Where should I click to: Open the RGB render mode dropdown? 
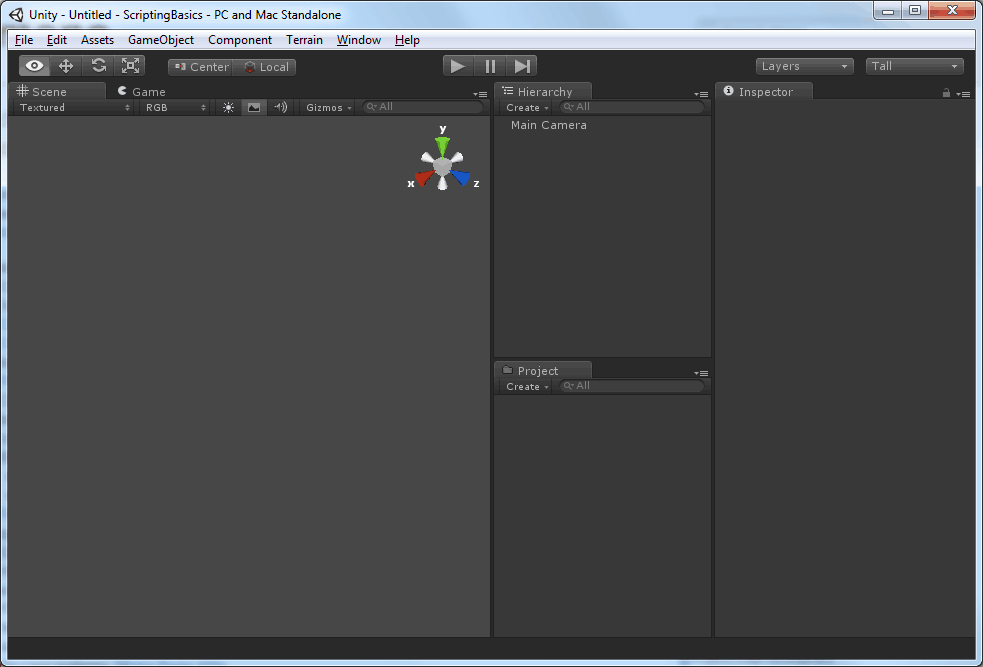[x=174, y=108]
